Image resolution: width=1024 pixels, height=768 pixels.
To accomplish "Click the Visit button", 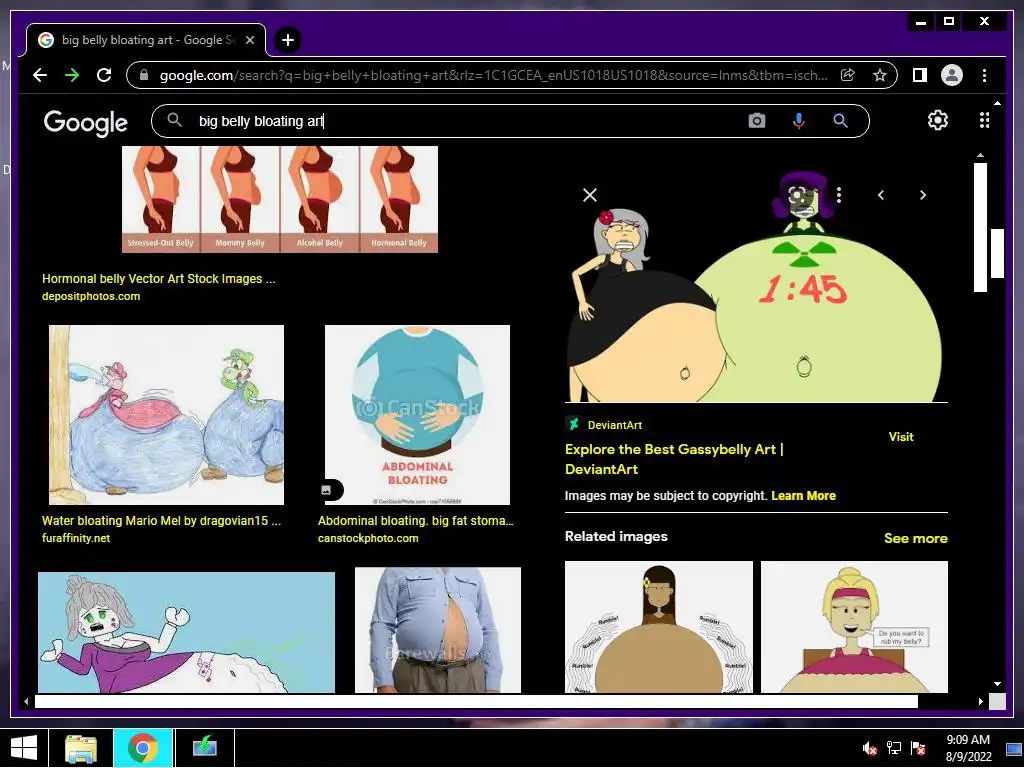I will point(901,437).
